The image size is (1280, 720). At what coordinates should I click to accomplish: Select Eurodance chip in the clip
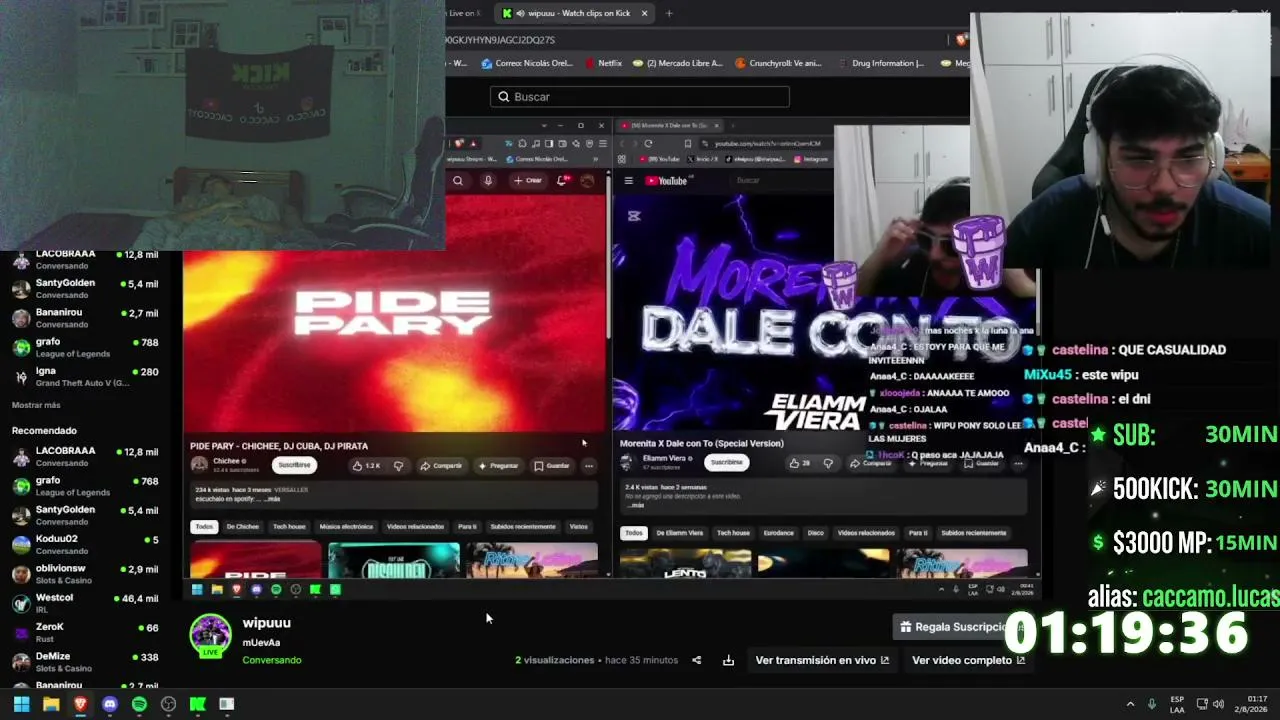[778, 533]
